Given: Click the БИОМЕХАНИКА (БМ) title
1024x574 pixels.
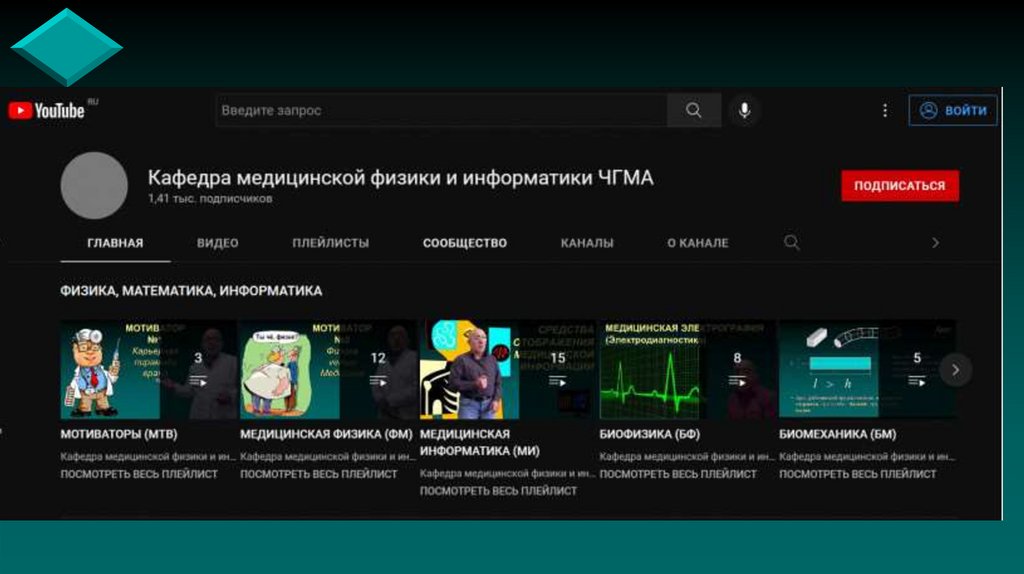Looking at the screenshot, I should click(837, 434).
